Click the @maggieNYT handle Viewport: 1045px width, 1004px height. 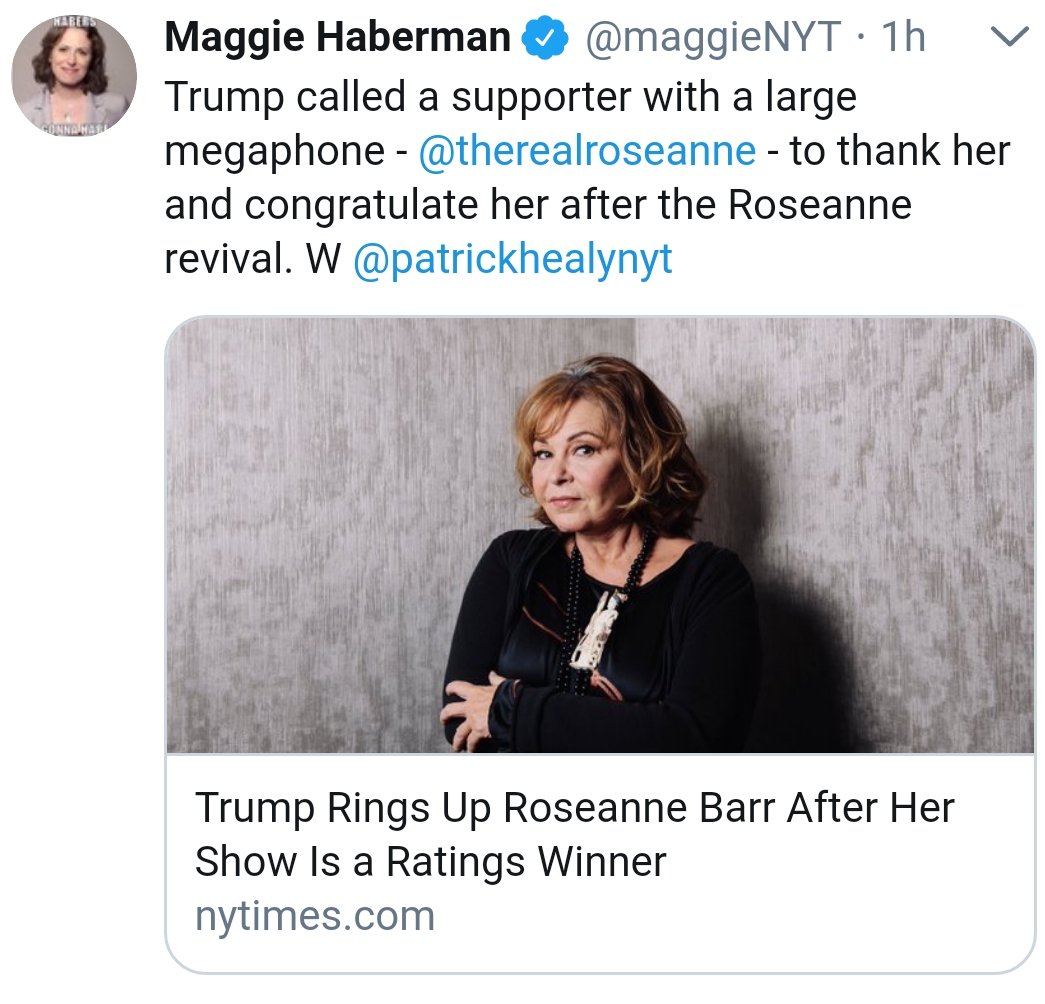pyautogui.click(x=711, y=39)
